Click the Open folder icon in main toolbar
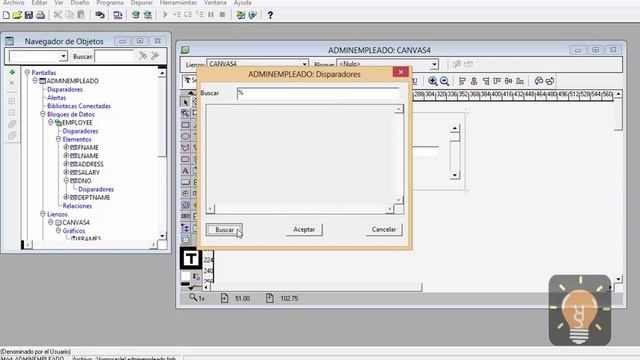The height and width of the screenshot is (360, 640). pyautogui.click(x=17, y=15)
